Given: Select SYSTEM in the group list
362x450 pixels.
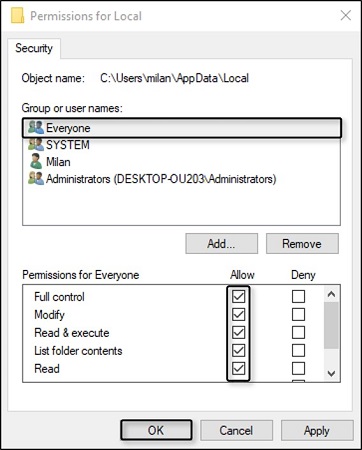Looking at the screenshot, I should tap(182, 145).
